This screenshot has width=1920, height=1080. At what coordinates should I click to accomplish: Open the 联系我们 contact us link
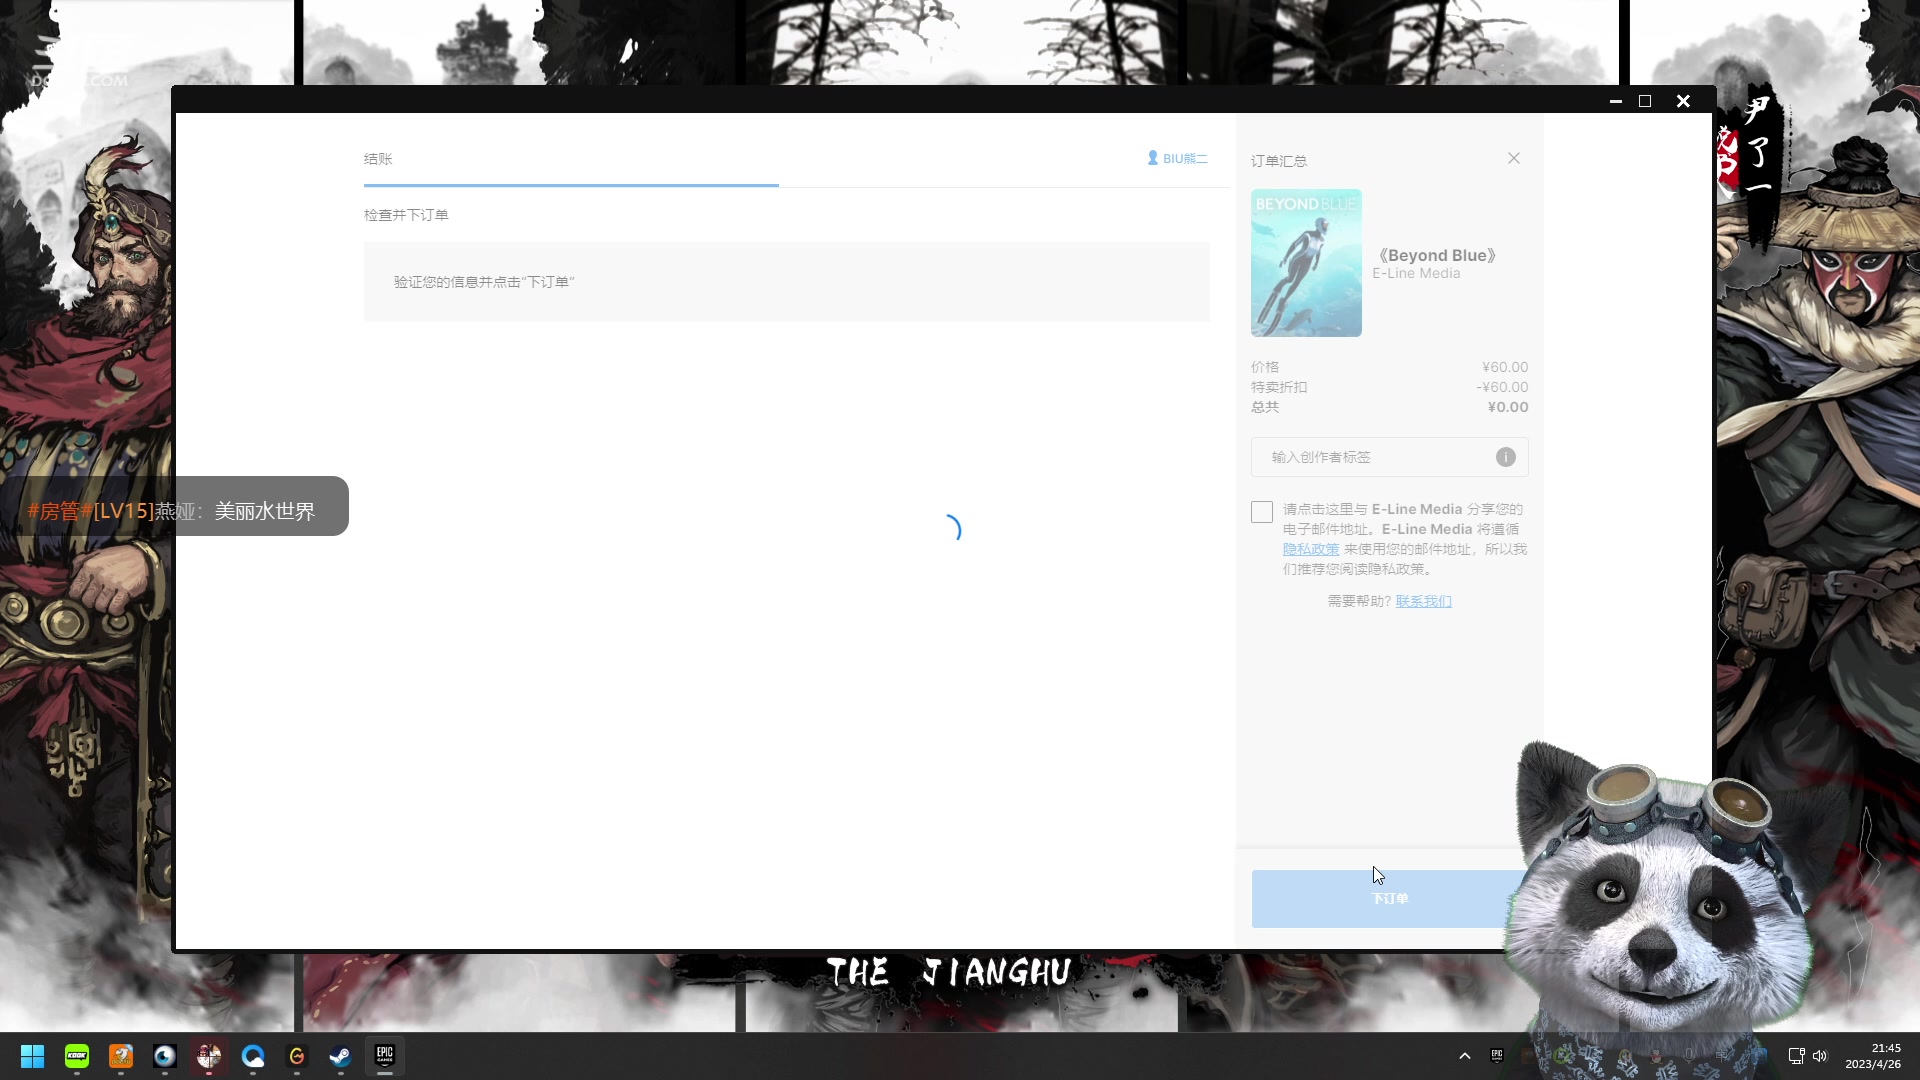click(1424, 601)
